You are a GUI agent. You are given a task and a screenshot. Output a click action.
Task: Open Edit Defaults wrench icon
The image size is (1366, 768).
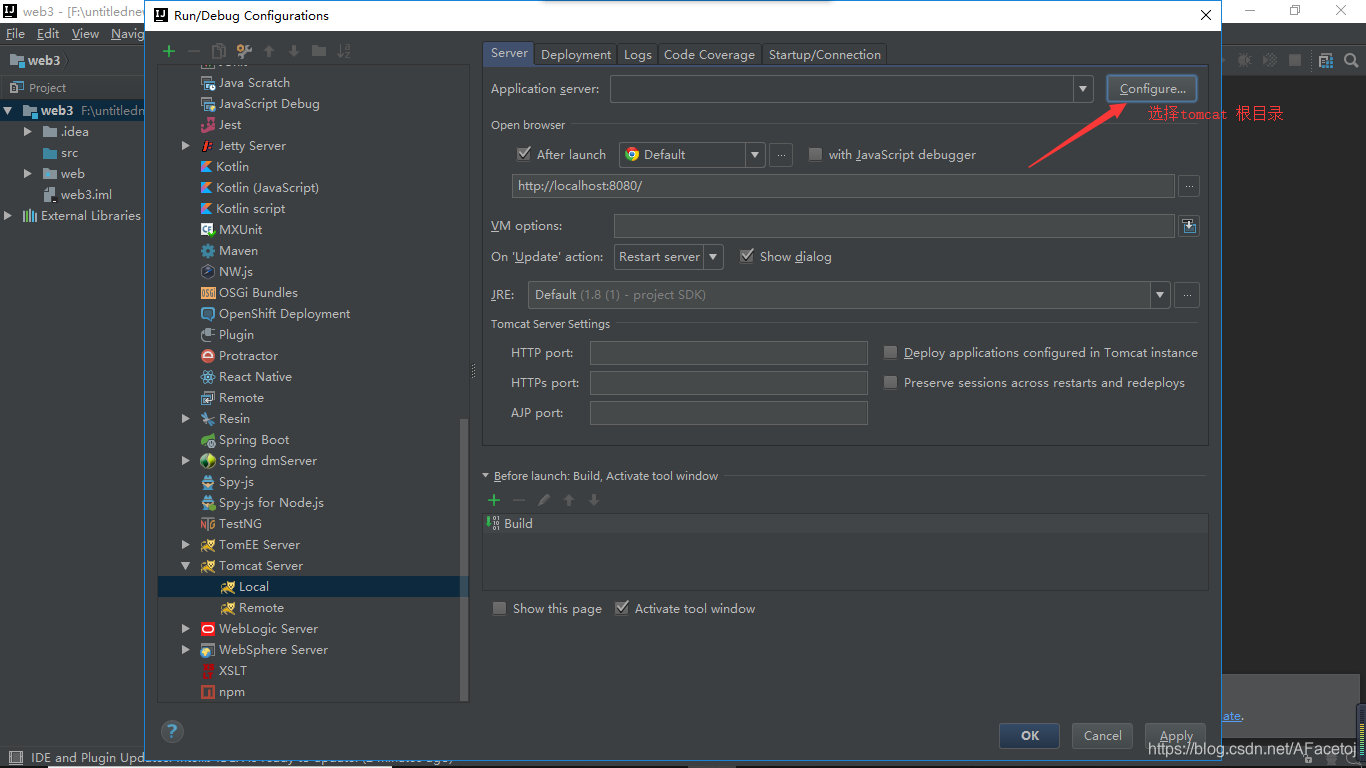click(243, 51)
